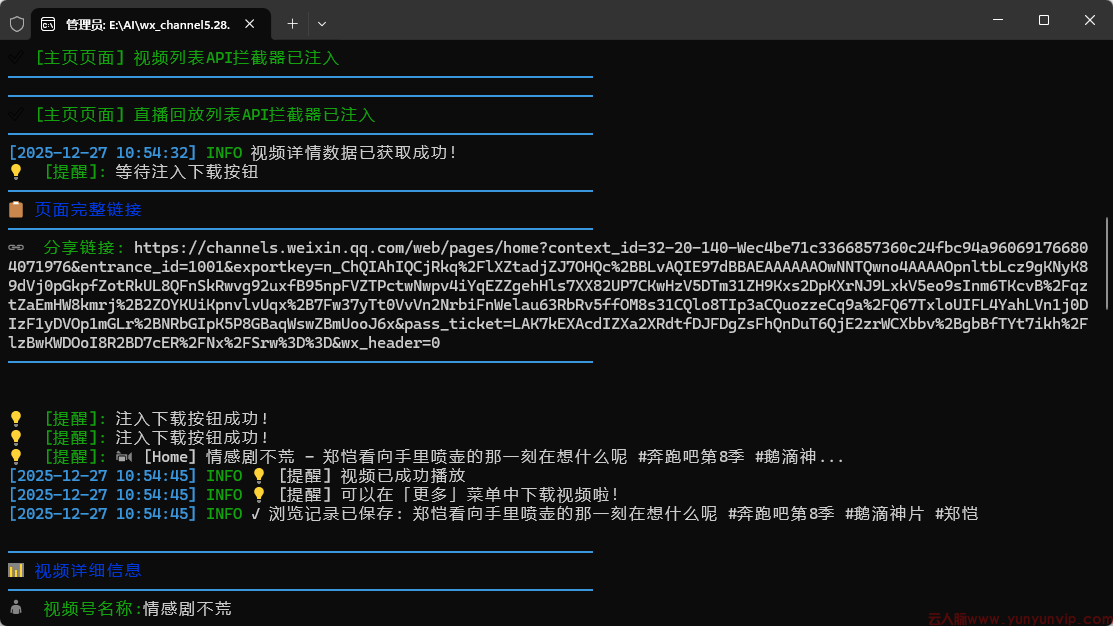Click the command prompt icon on the tab
This screenshot has width=1113, height=626.
tap(47, 23)
